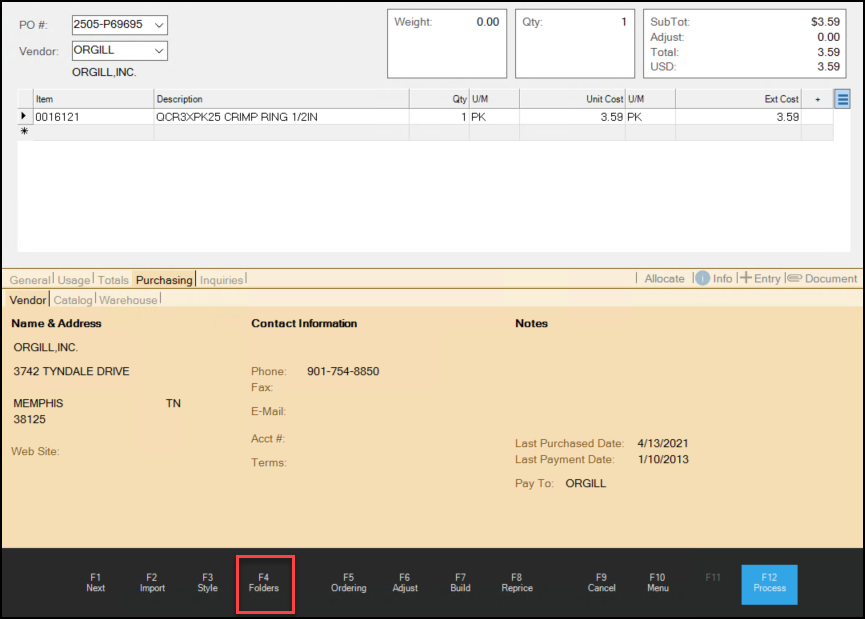This screenshot has height=619, width=865.
Task: Open the Document attachment icon
Action: coord(794,278)
